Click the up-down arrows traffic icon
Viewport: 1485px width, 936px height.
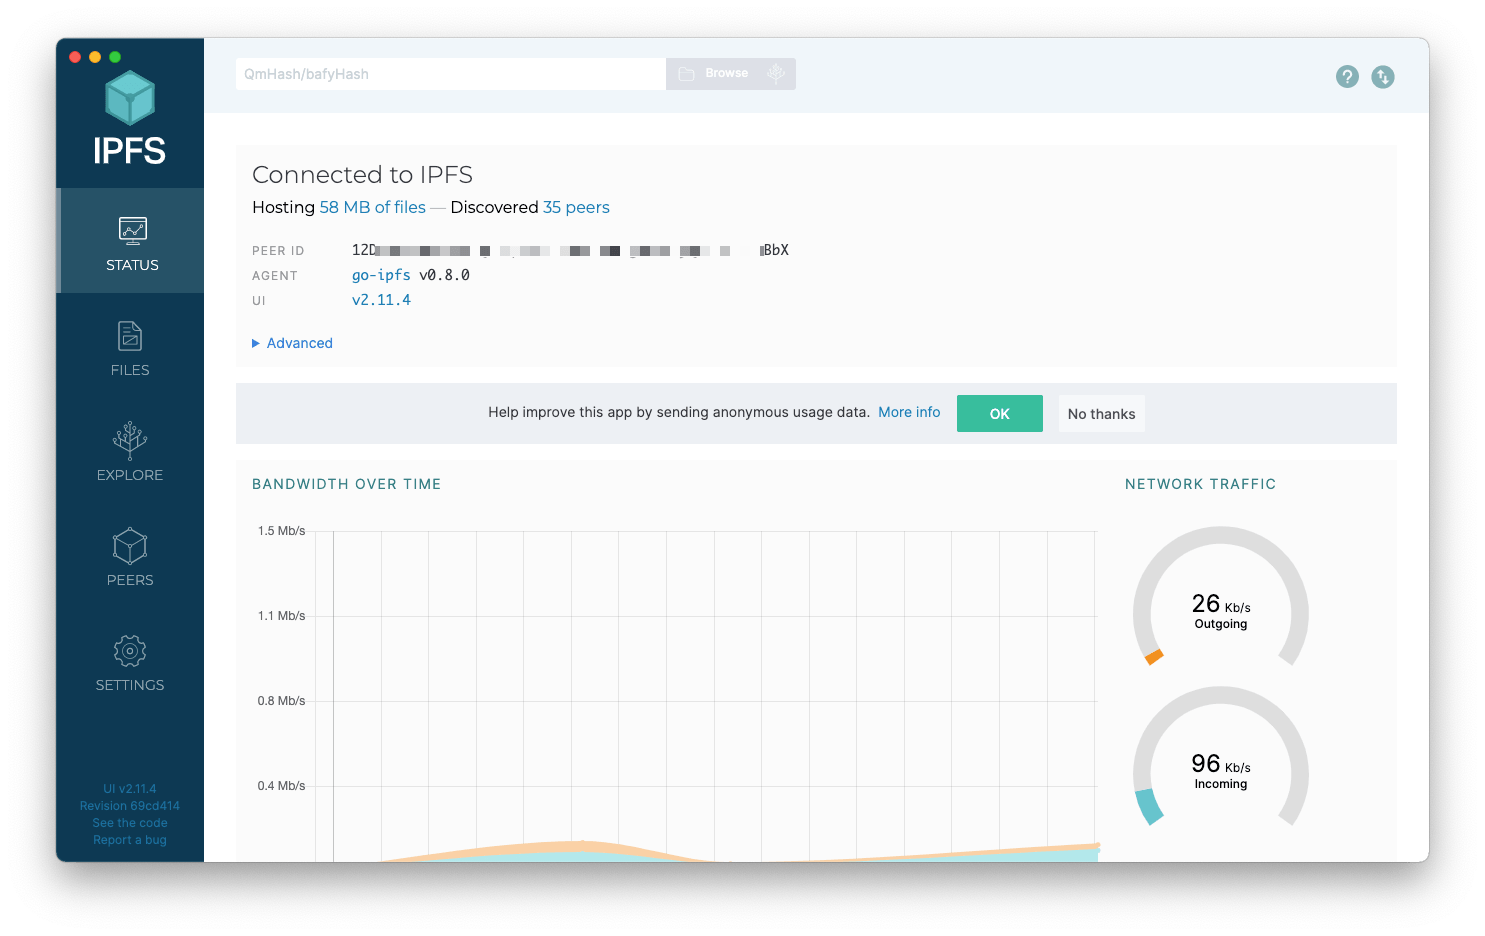tap(1382, 76)
